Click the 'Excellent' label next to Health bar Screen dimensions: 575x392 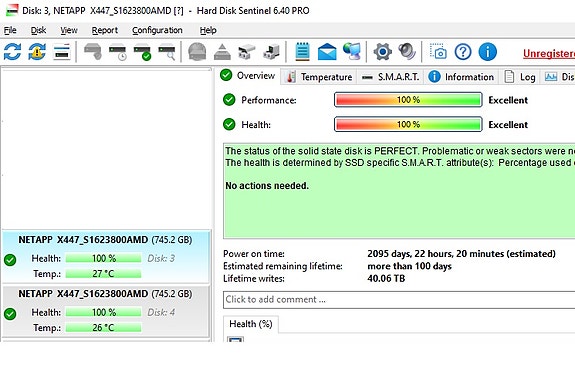point(508,125)
